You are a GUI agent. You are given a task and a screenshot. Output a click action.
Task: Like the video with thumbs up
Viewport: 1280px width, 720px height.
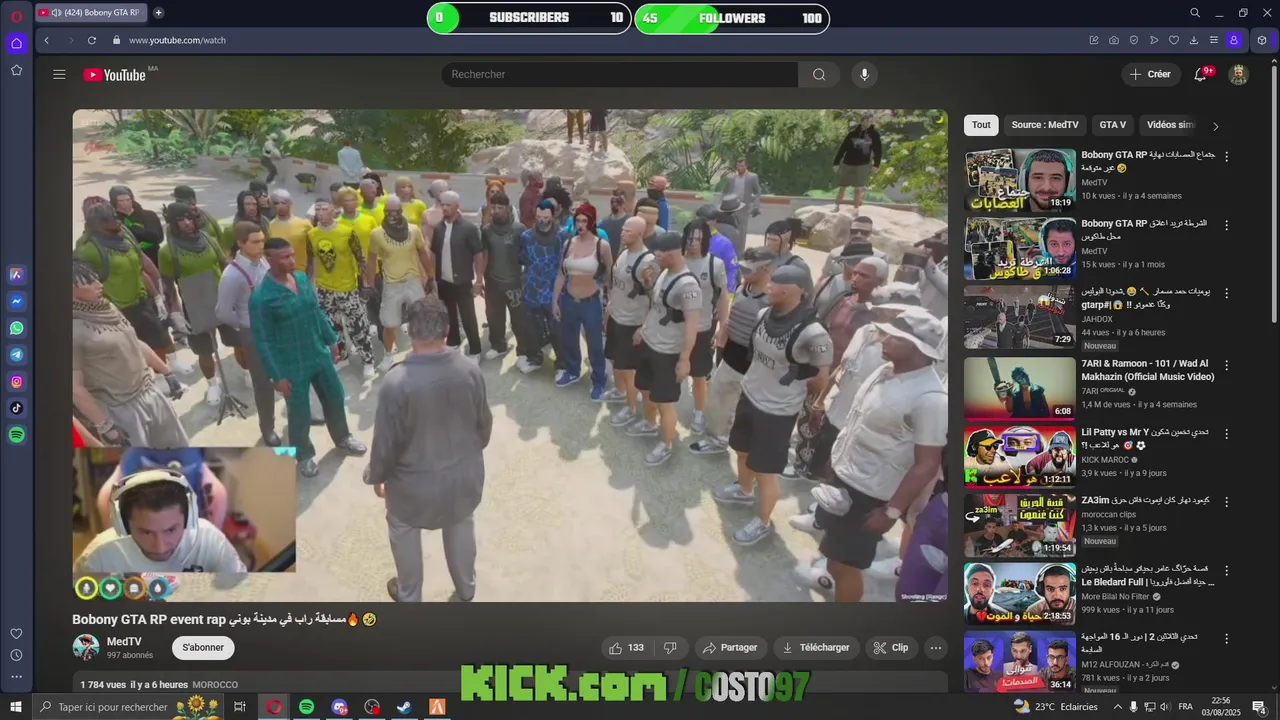(x=626, y=648)
